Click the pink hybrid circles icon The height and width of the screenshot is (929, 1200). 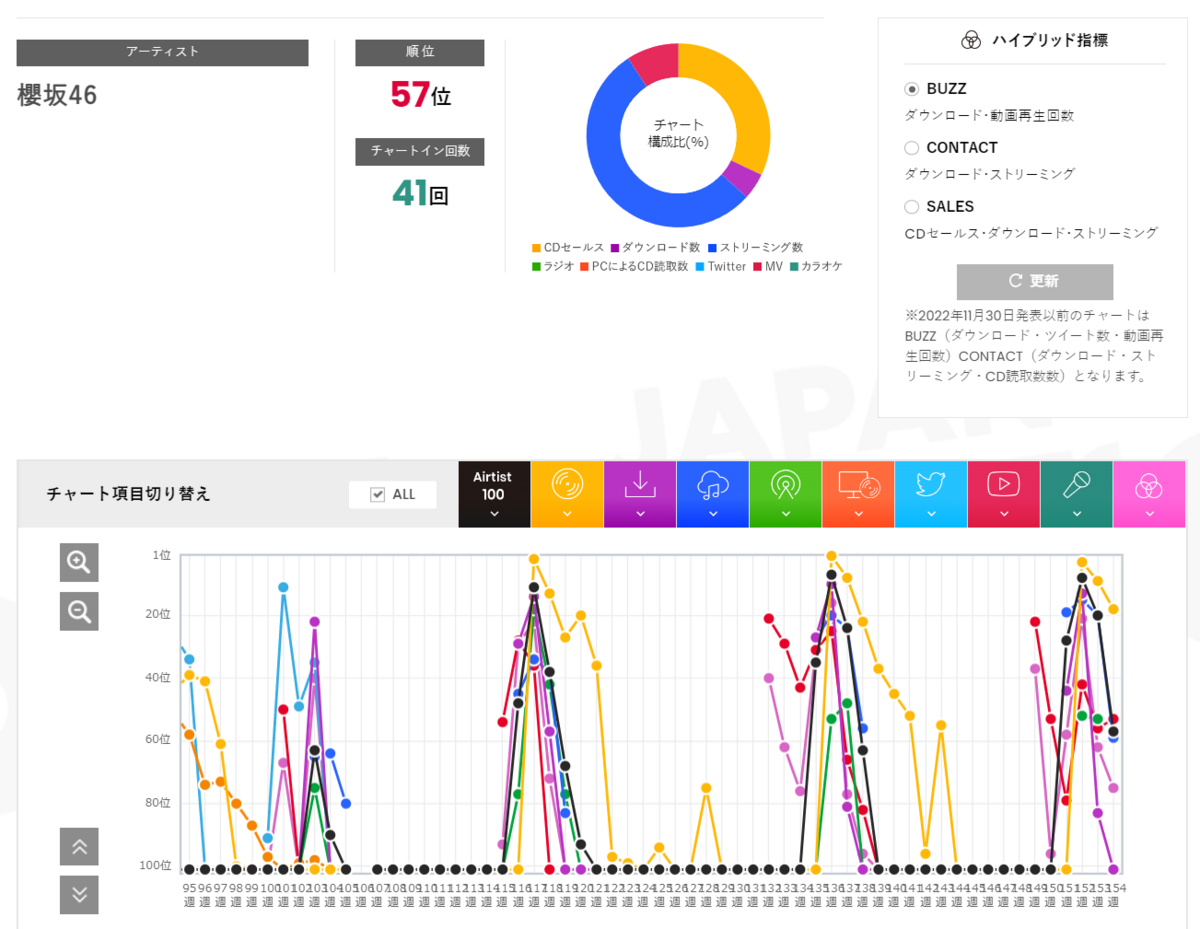click(x=1150, y=486)
